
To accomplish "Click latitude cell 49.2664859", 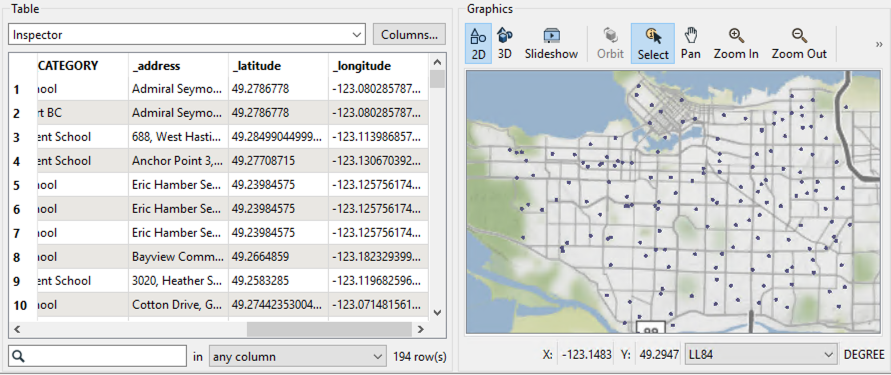I will point(278,257).
